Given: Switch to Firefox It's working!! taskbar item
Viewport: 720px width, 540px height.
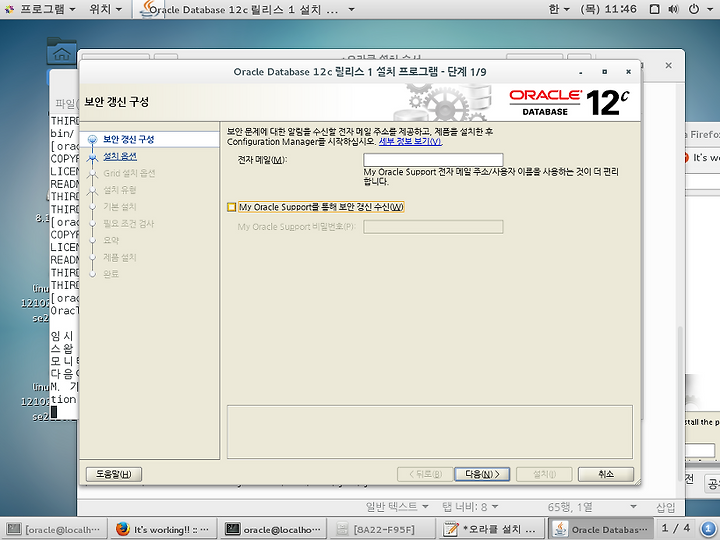Looking at the screenshot, I should coord(163,529).
